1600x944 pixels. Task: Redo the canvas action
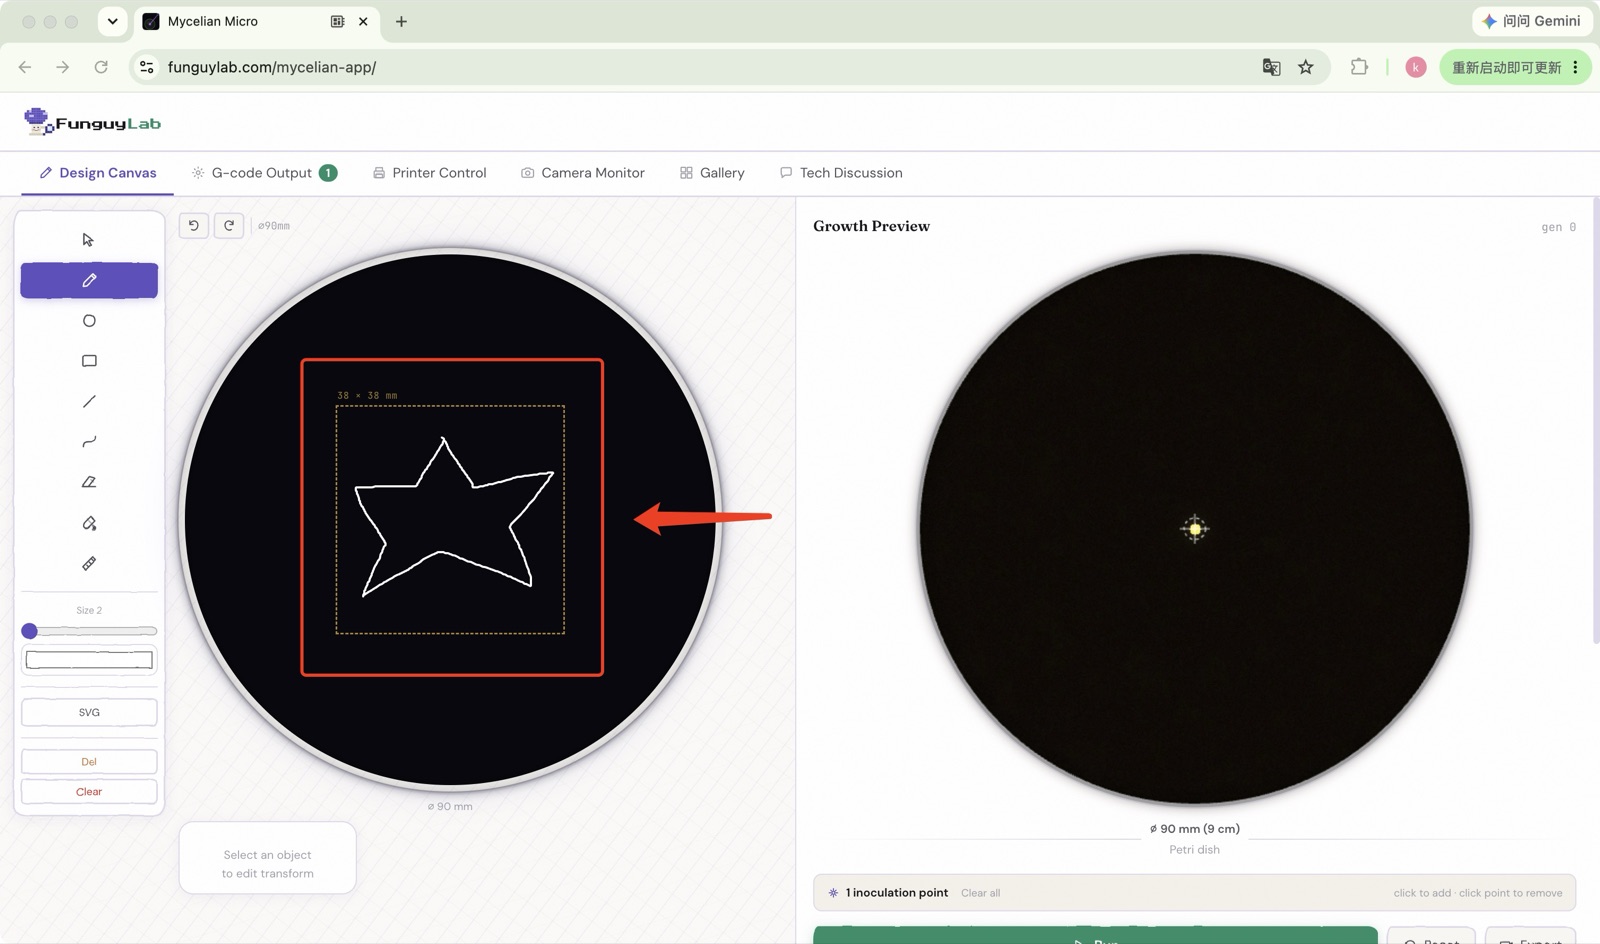[x=229, y=226]
